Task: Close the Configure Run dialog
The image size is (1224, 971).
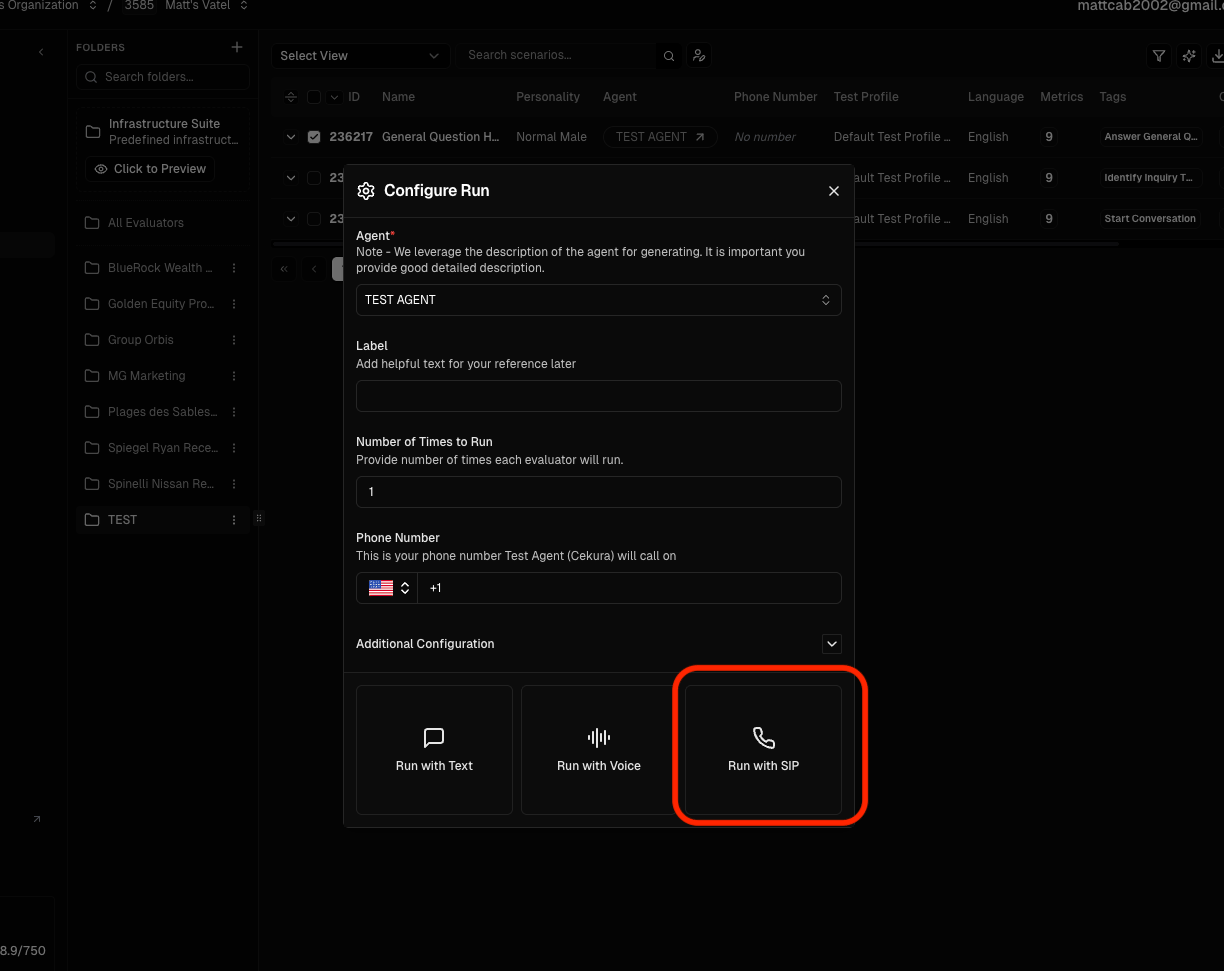Action: [834, 191]
